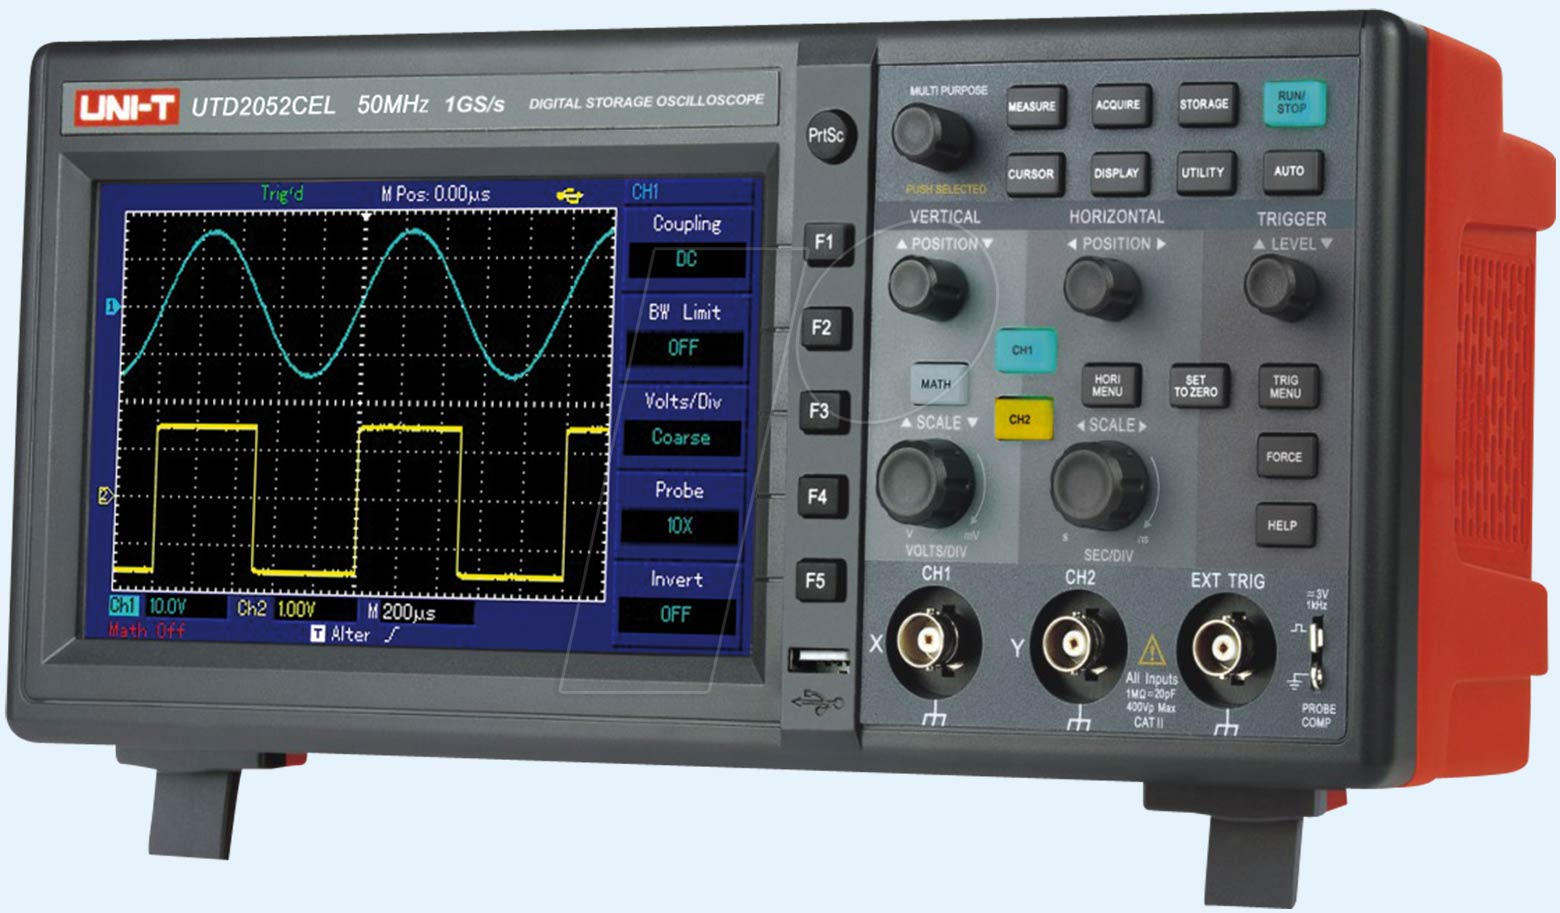Click the Math Off status text
The width and height of the screenshot is (1560, 913).
[147, 630]
